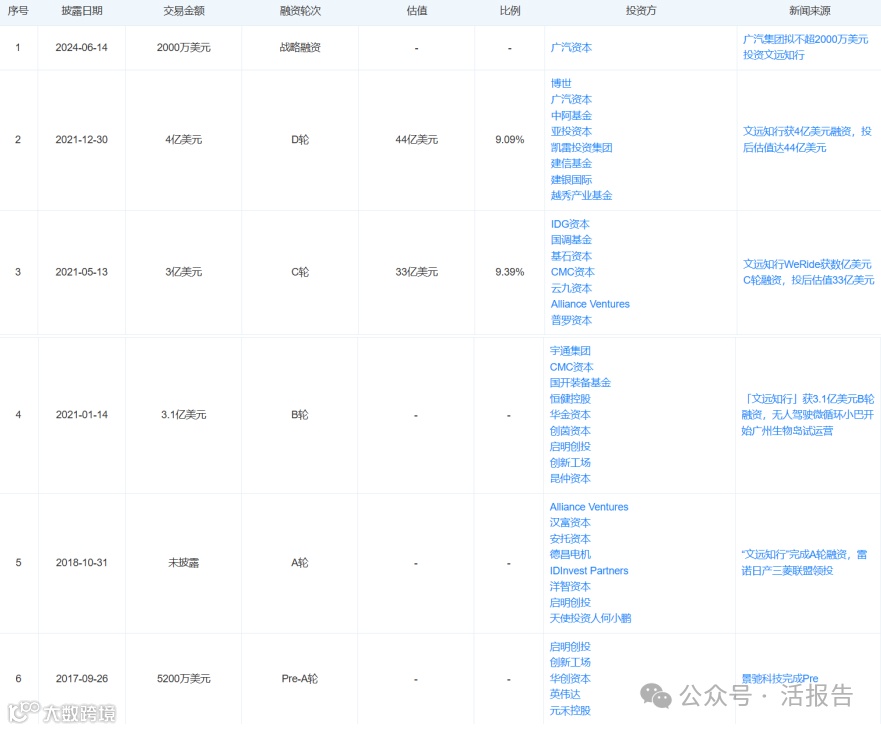Viewport: 881px width, 730px height.
Task: Click the 融资轮次 column header
Action: tap(300, 11)
